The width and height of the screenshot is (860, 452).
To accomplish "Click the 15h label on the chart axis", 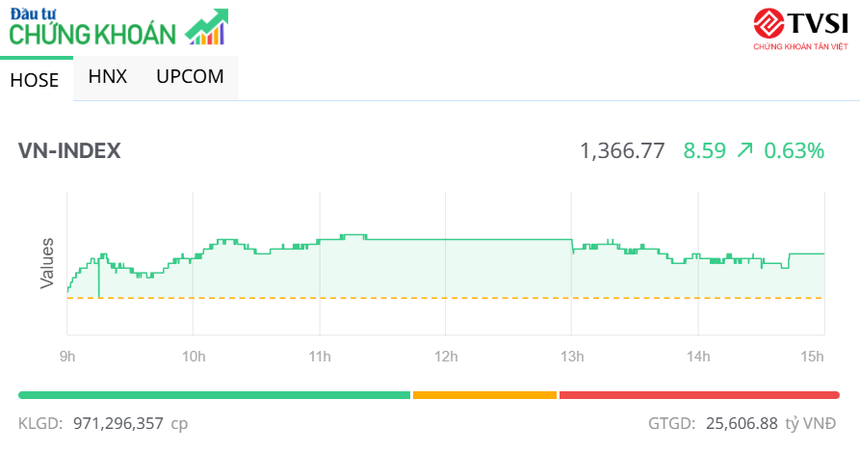I will 813,356.
